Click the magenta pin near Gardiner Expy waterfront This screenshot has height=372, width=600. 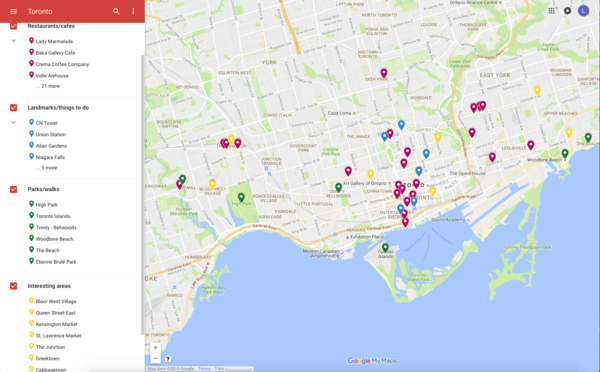coord(405,222)
